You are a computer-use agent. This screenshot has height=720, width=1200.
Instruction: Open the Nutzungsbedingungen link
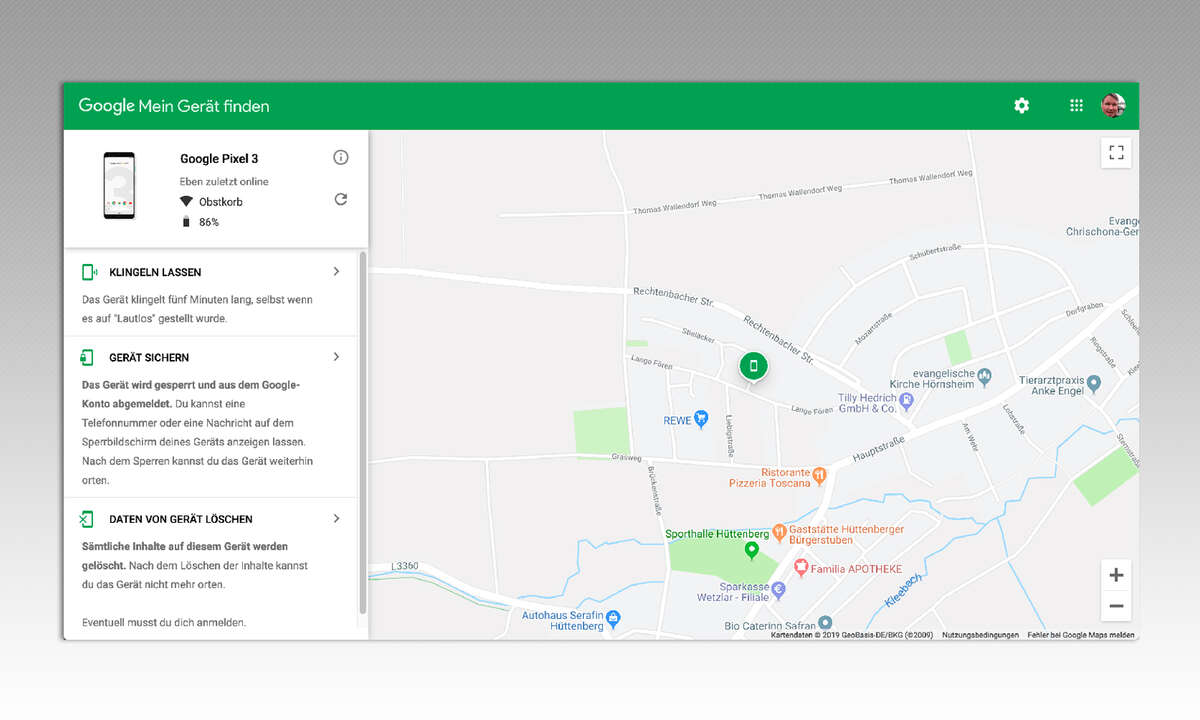point(980,635)
